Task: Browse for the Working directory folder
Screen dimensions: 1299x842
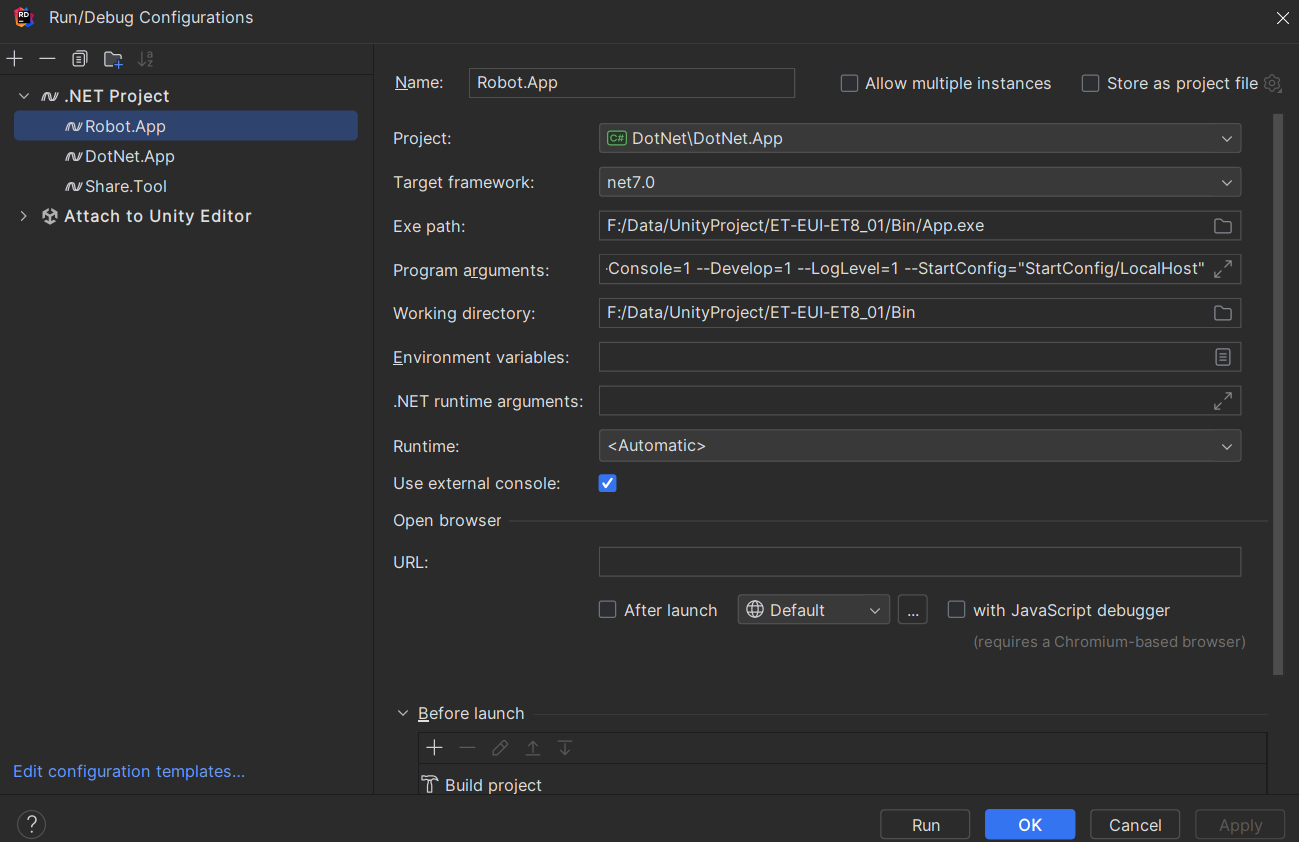Action: [x=1222, y=313]
